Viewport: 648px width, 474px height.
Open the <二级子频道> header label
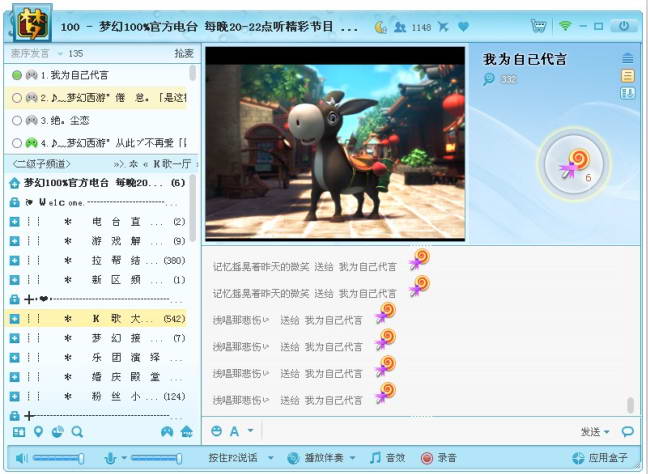tap(41, 164)
